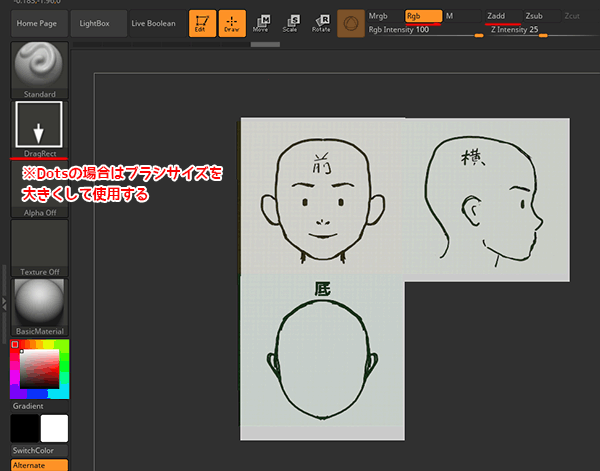600x471 pixels.
Task: Go to the Home Page tab
Action: (38, 22)
